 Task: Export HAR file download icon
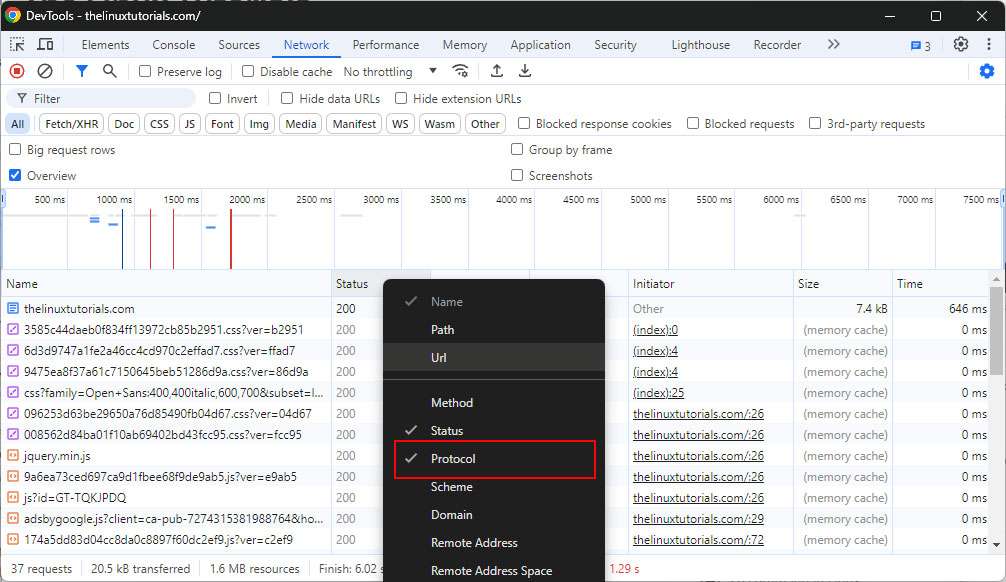click(x=525, y=71)
